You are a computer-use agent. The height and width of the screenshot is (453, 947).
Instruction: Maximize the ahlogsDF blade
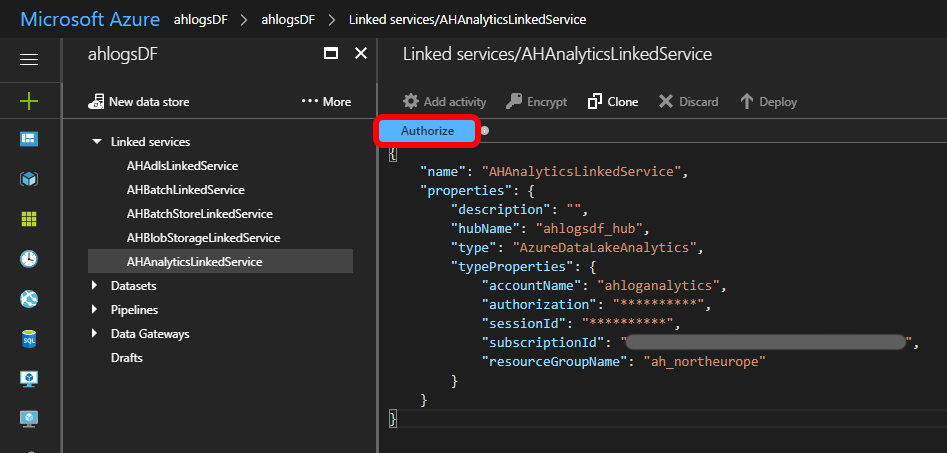point(330,53)
